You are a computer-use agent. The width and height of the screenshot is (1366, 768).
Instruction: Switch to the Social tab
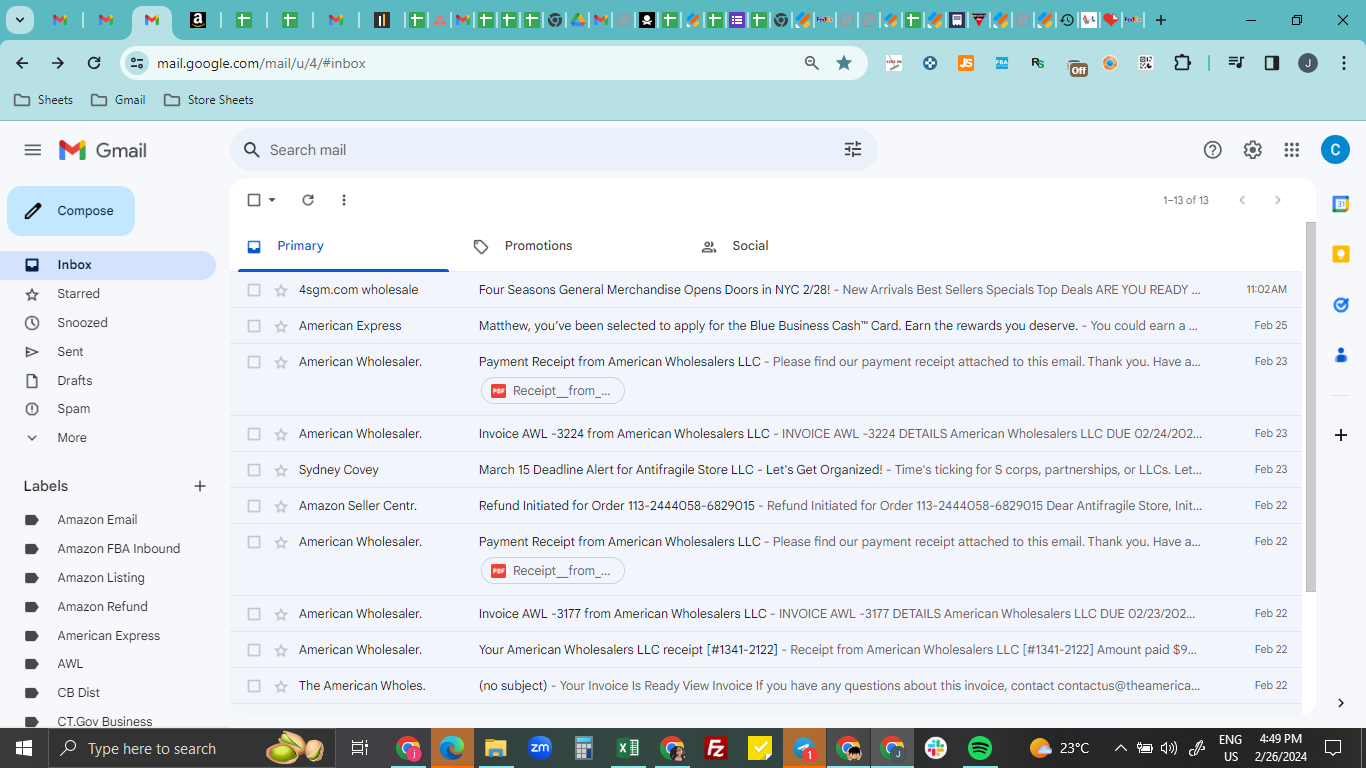(796, 246)
